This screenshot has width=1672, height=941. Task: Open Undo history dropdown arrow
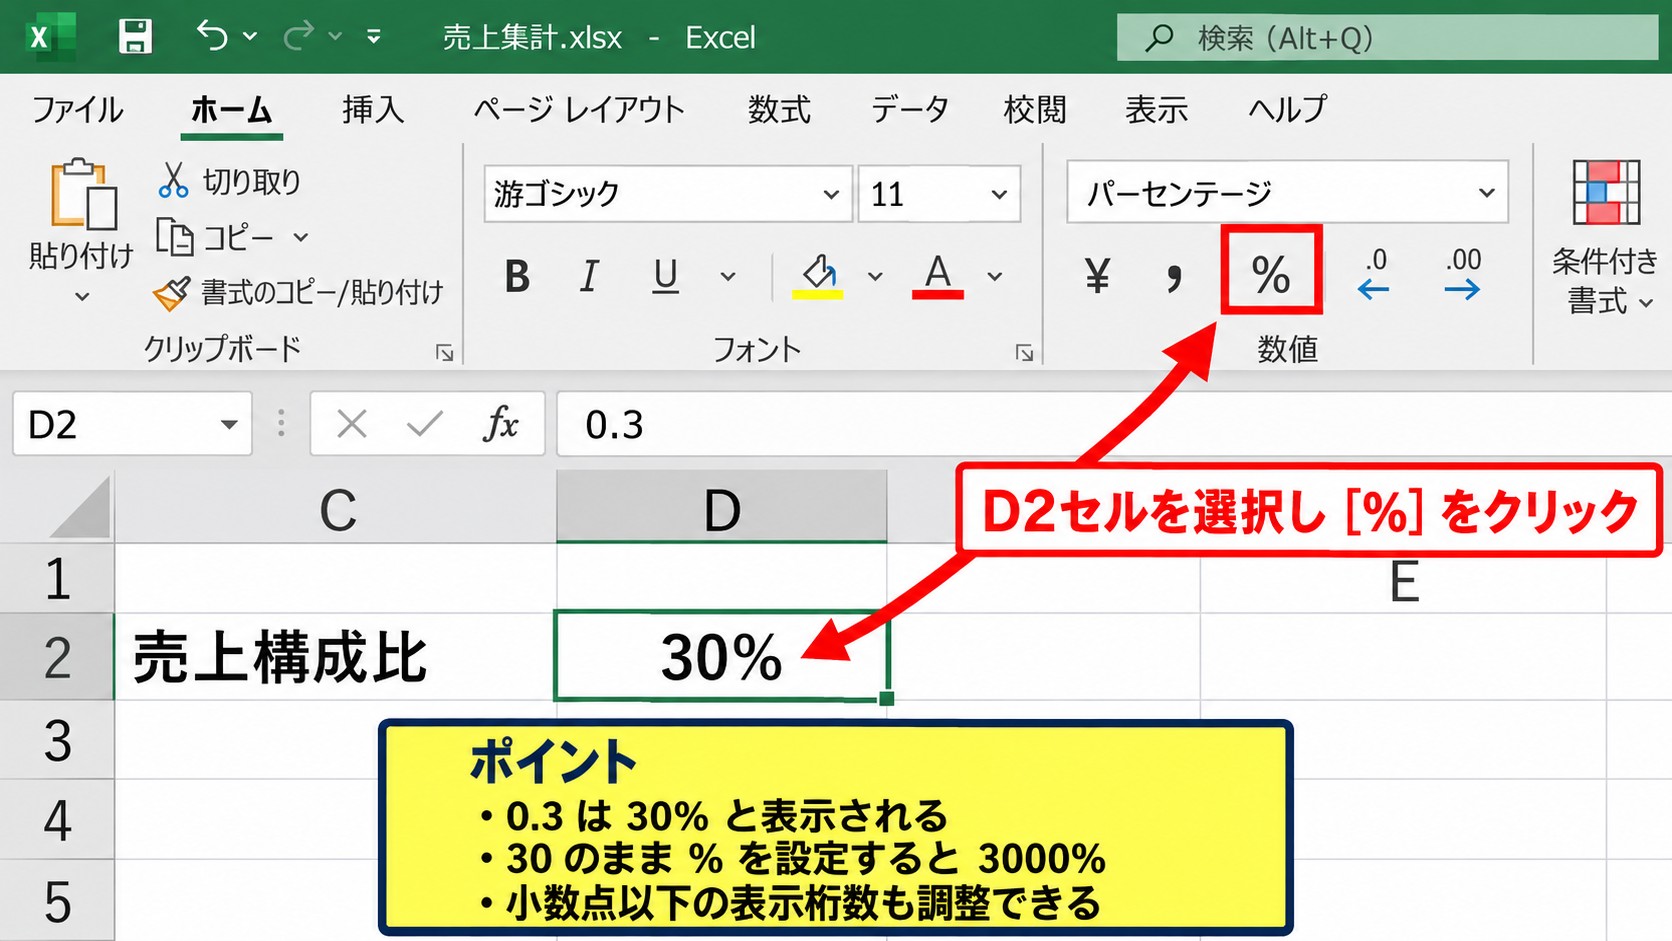pyautogui.click(x=250, y=37)
